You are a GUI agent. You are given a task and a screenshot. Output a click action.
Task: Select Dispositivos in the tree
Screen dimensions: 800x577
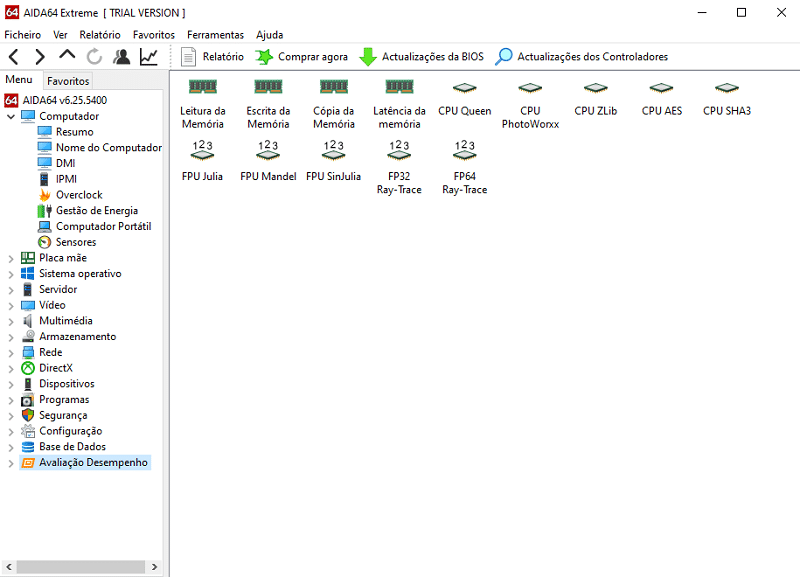point(67,384)
